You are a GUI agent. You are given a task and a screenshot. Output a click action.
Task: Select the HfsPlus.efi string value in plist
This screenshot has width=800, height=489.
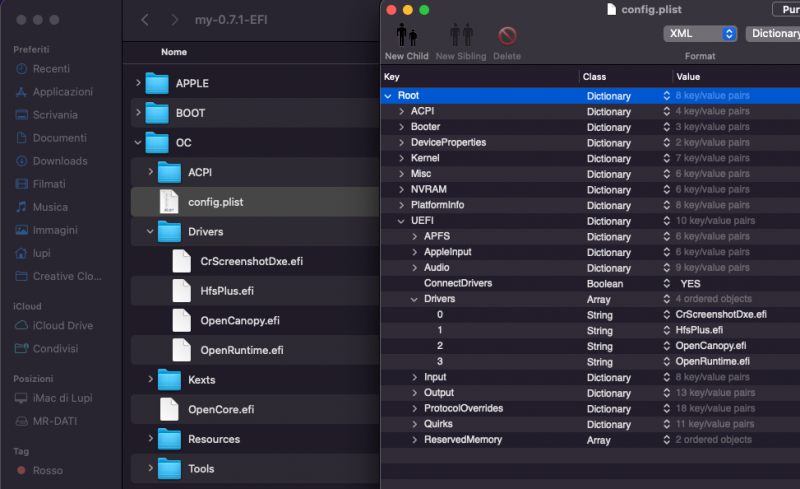point(699,330)
